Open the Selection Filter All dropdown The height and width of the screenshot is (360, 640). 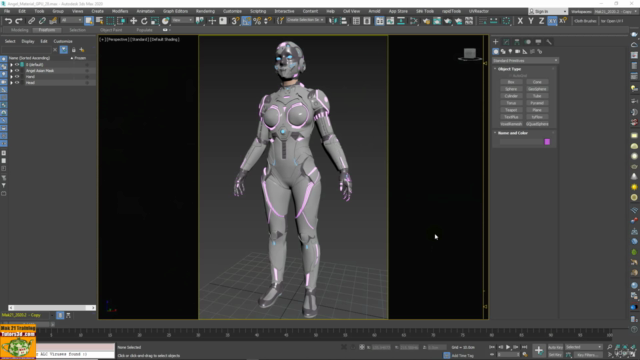[71, 20]
